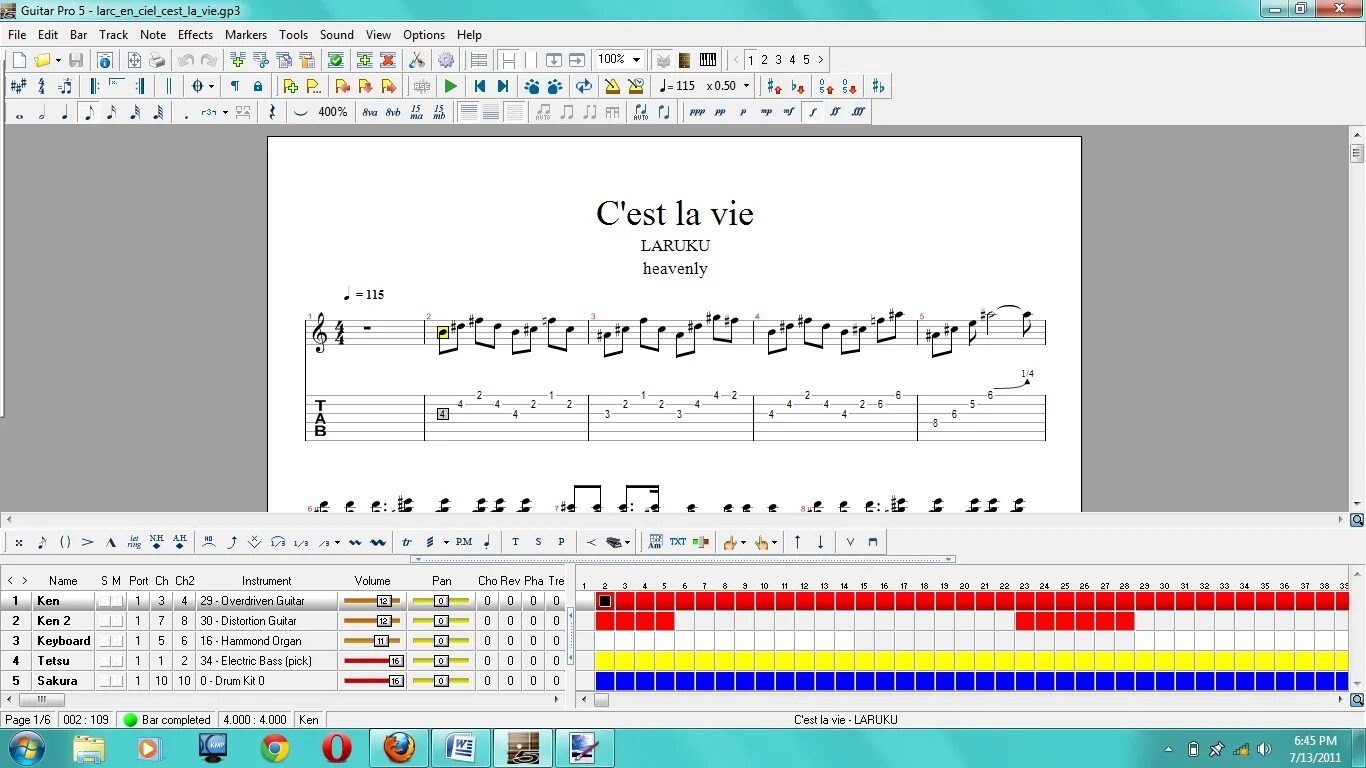Select the eighth note duration
The height and width of the screenshot is (768, 1366).
coord(88,113)
